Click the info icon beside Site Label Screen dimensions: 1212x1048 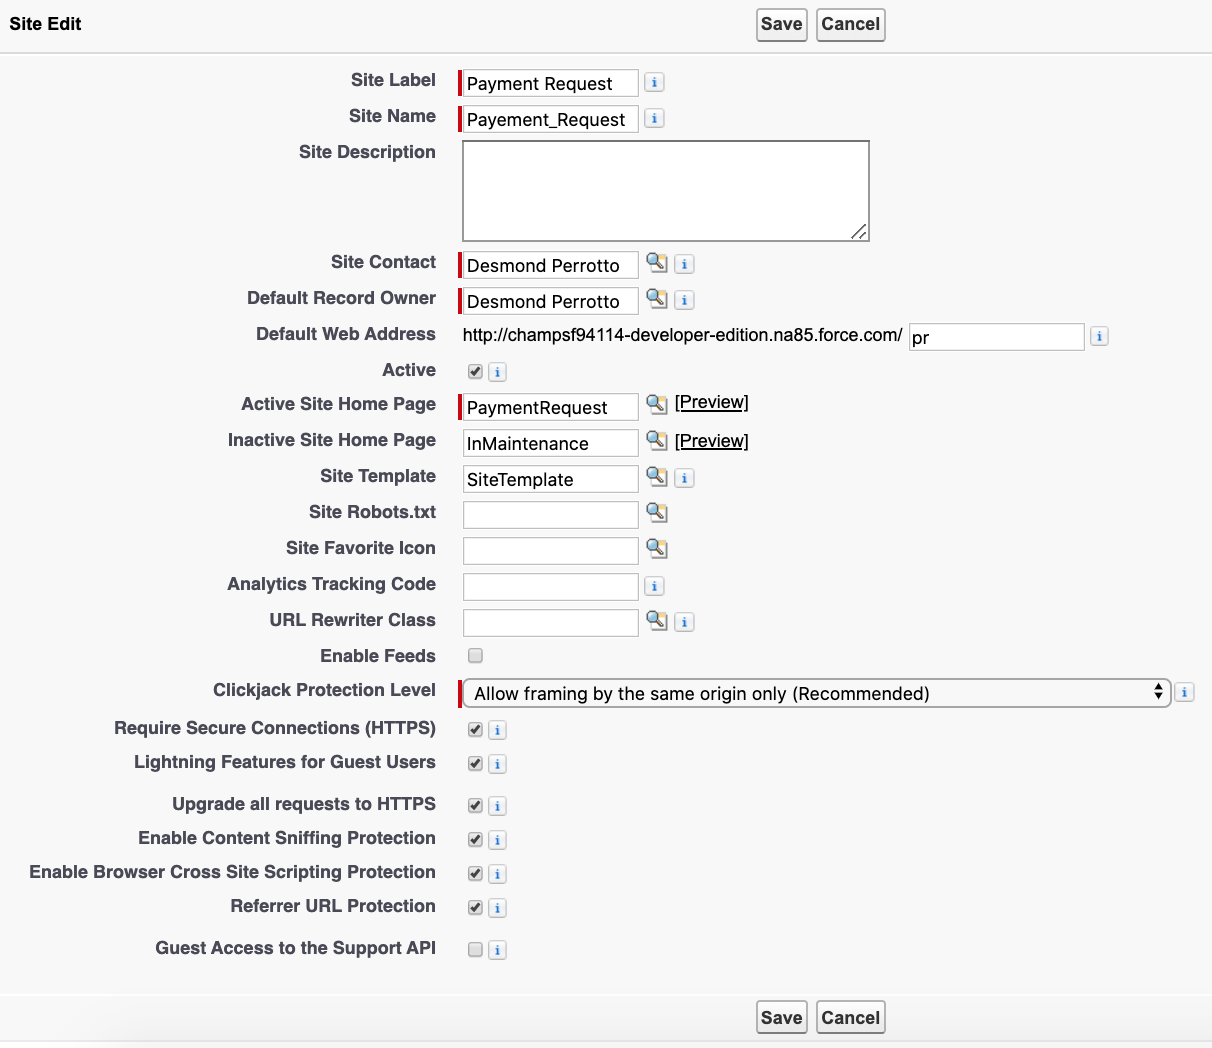click(654, 82)
